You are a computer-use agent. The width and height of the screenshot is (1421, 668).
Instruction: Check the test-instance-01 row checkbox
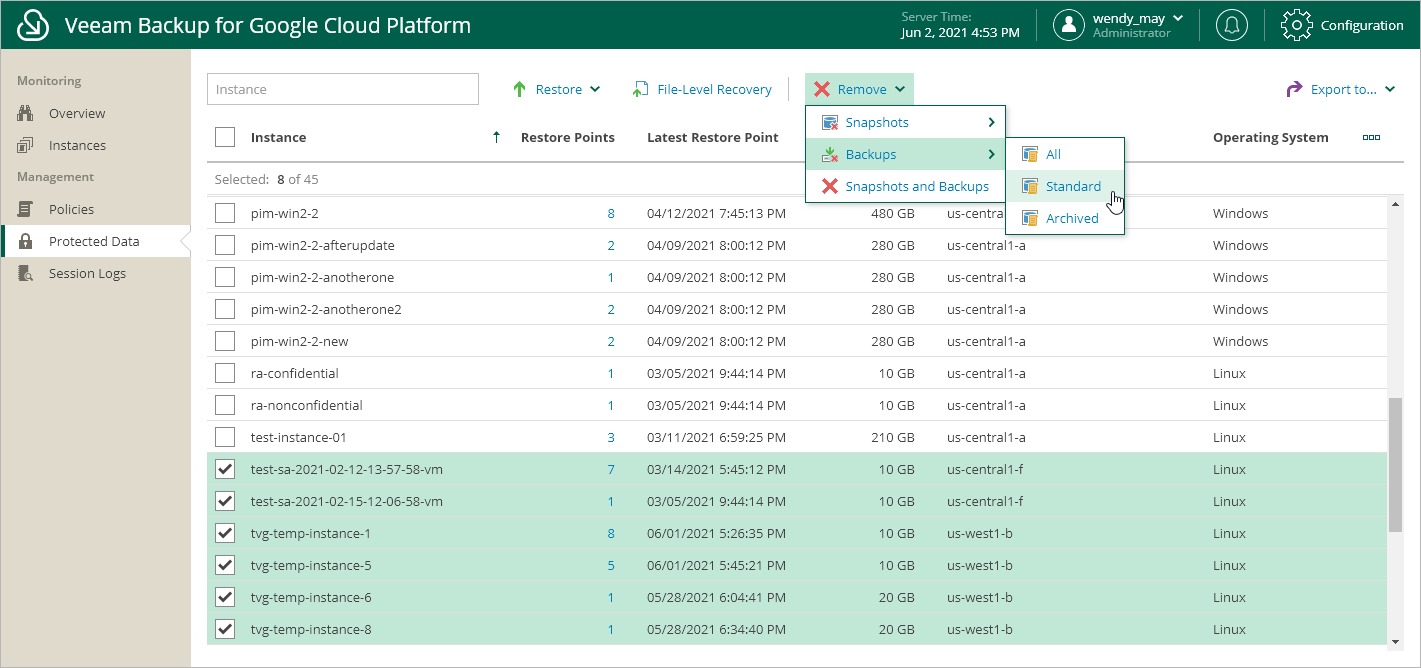(225, 437)
